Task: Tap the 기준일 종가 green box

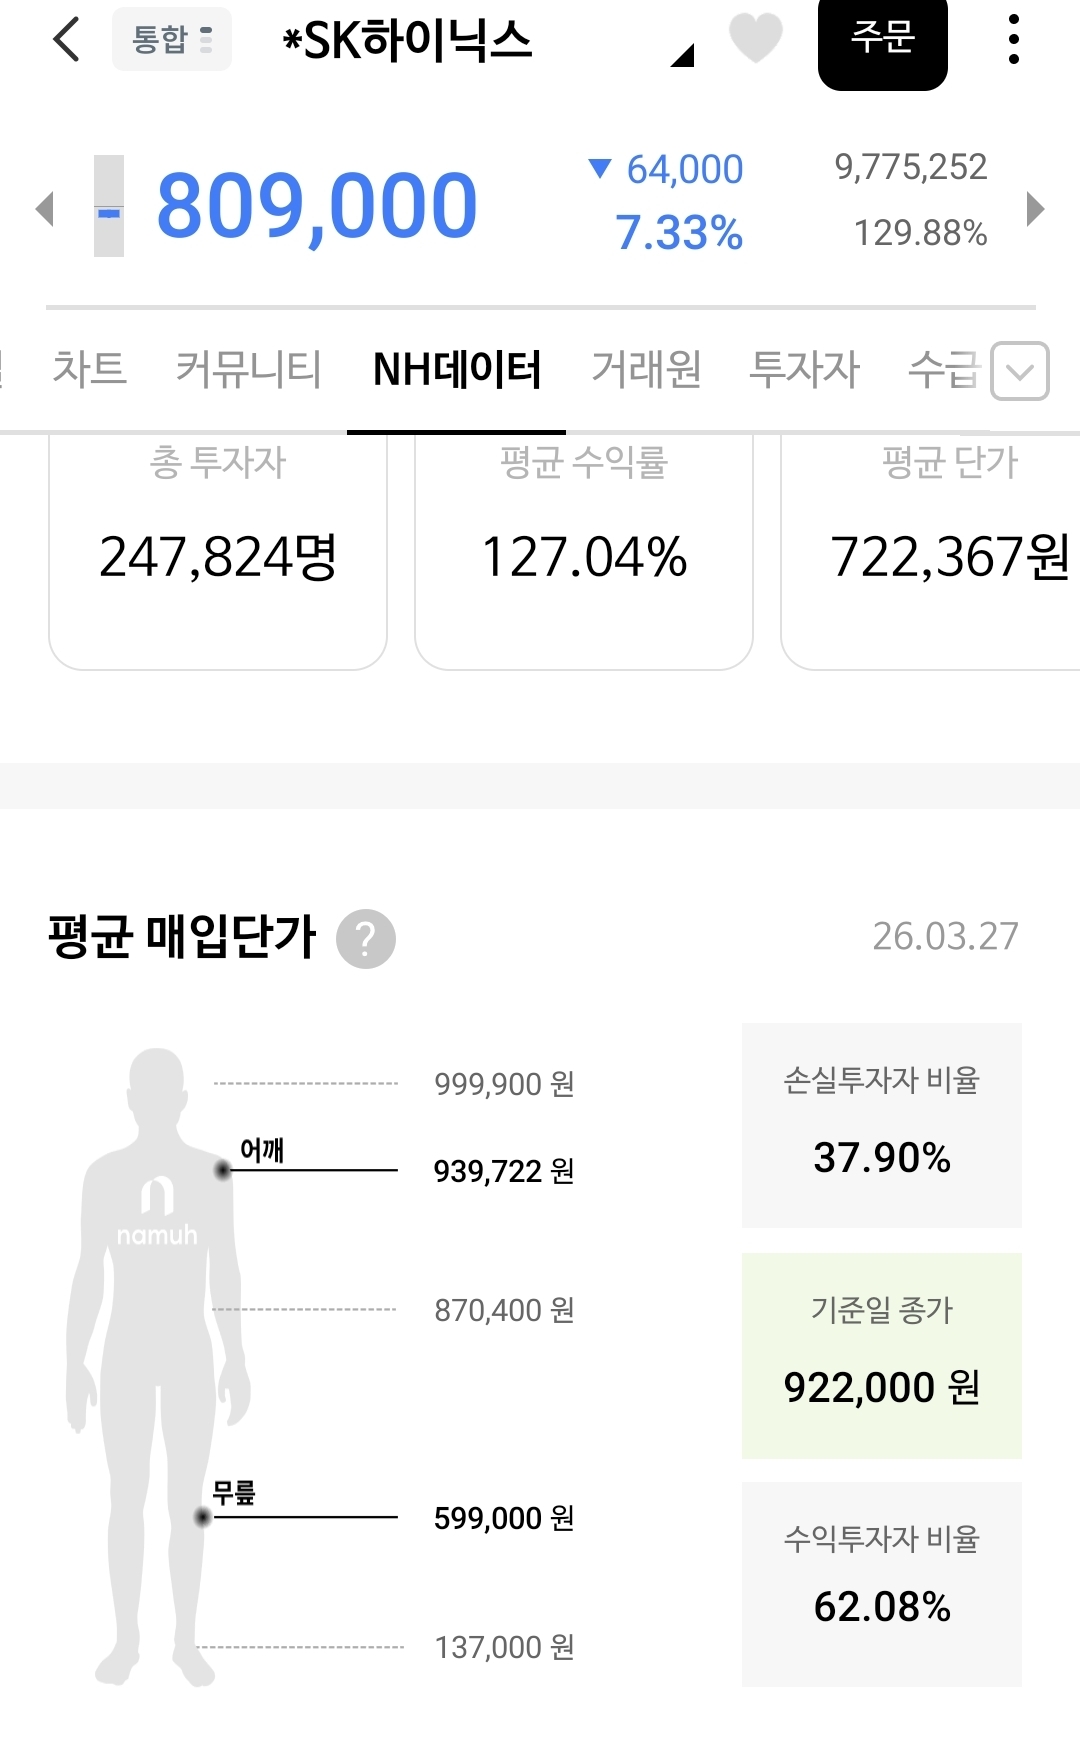Action: tap(881, 1355)
